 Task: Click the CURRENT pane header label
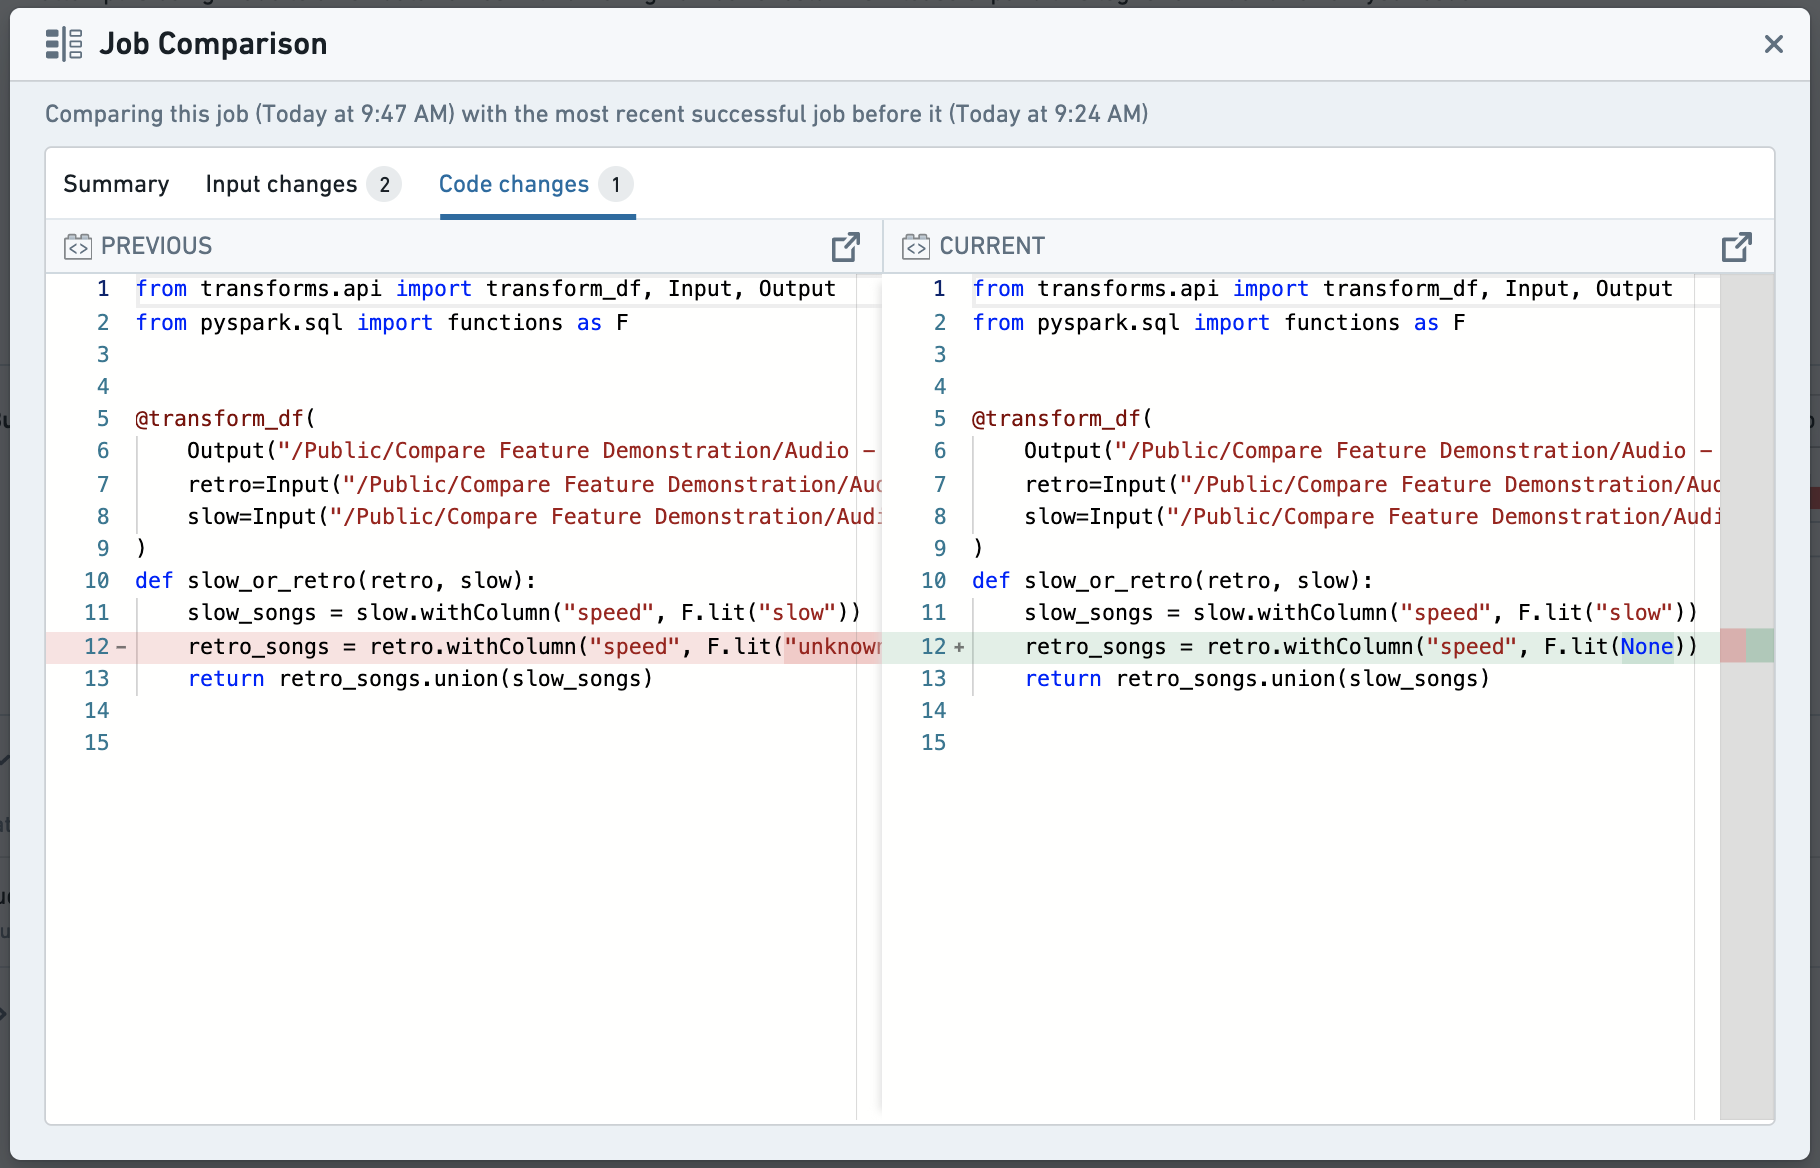click(x=992, y=246)
